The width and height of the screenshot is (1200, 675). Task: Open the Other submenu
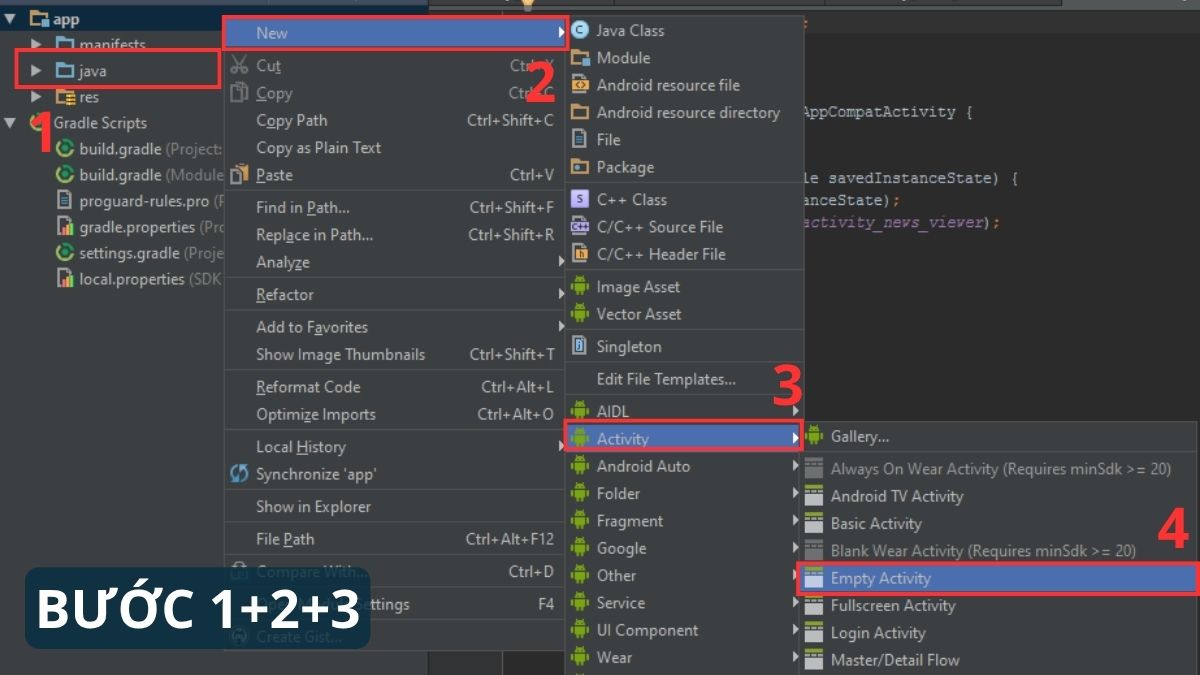[x=685, y=575]
